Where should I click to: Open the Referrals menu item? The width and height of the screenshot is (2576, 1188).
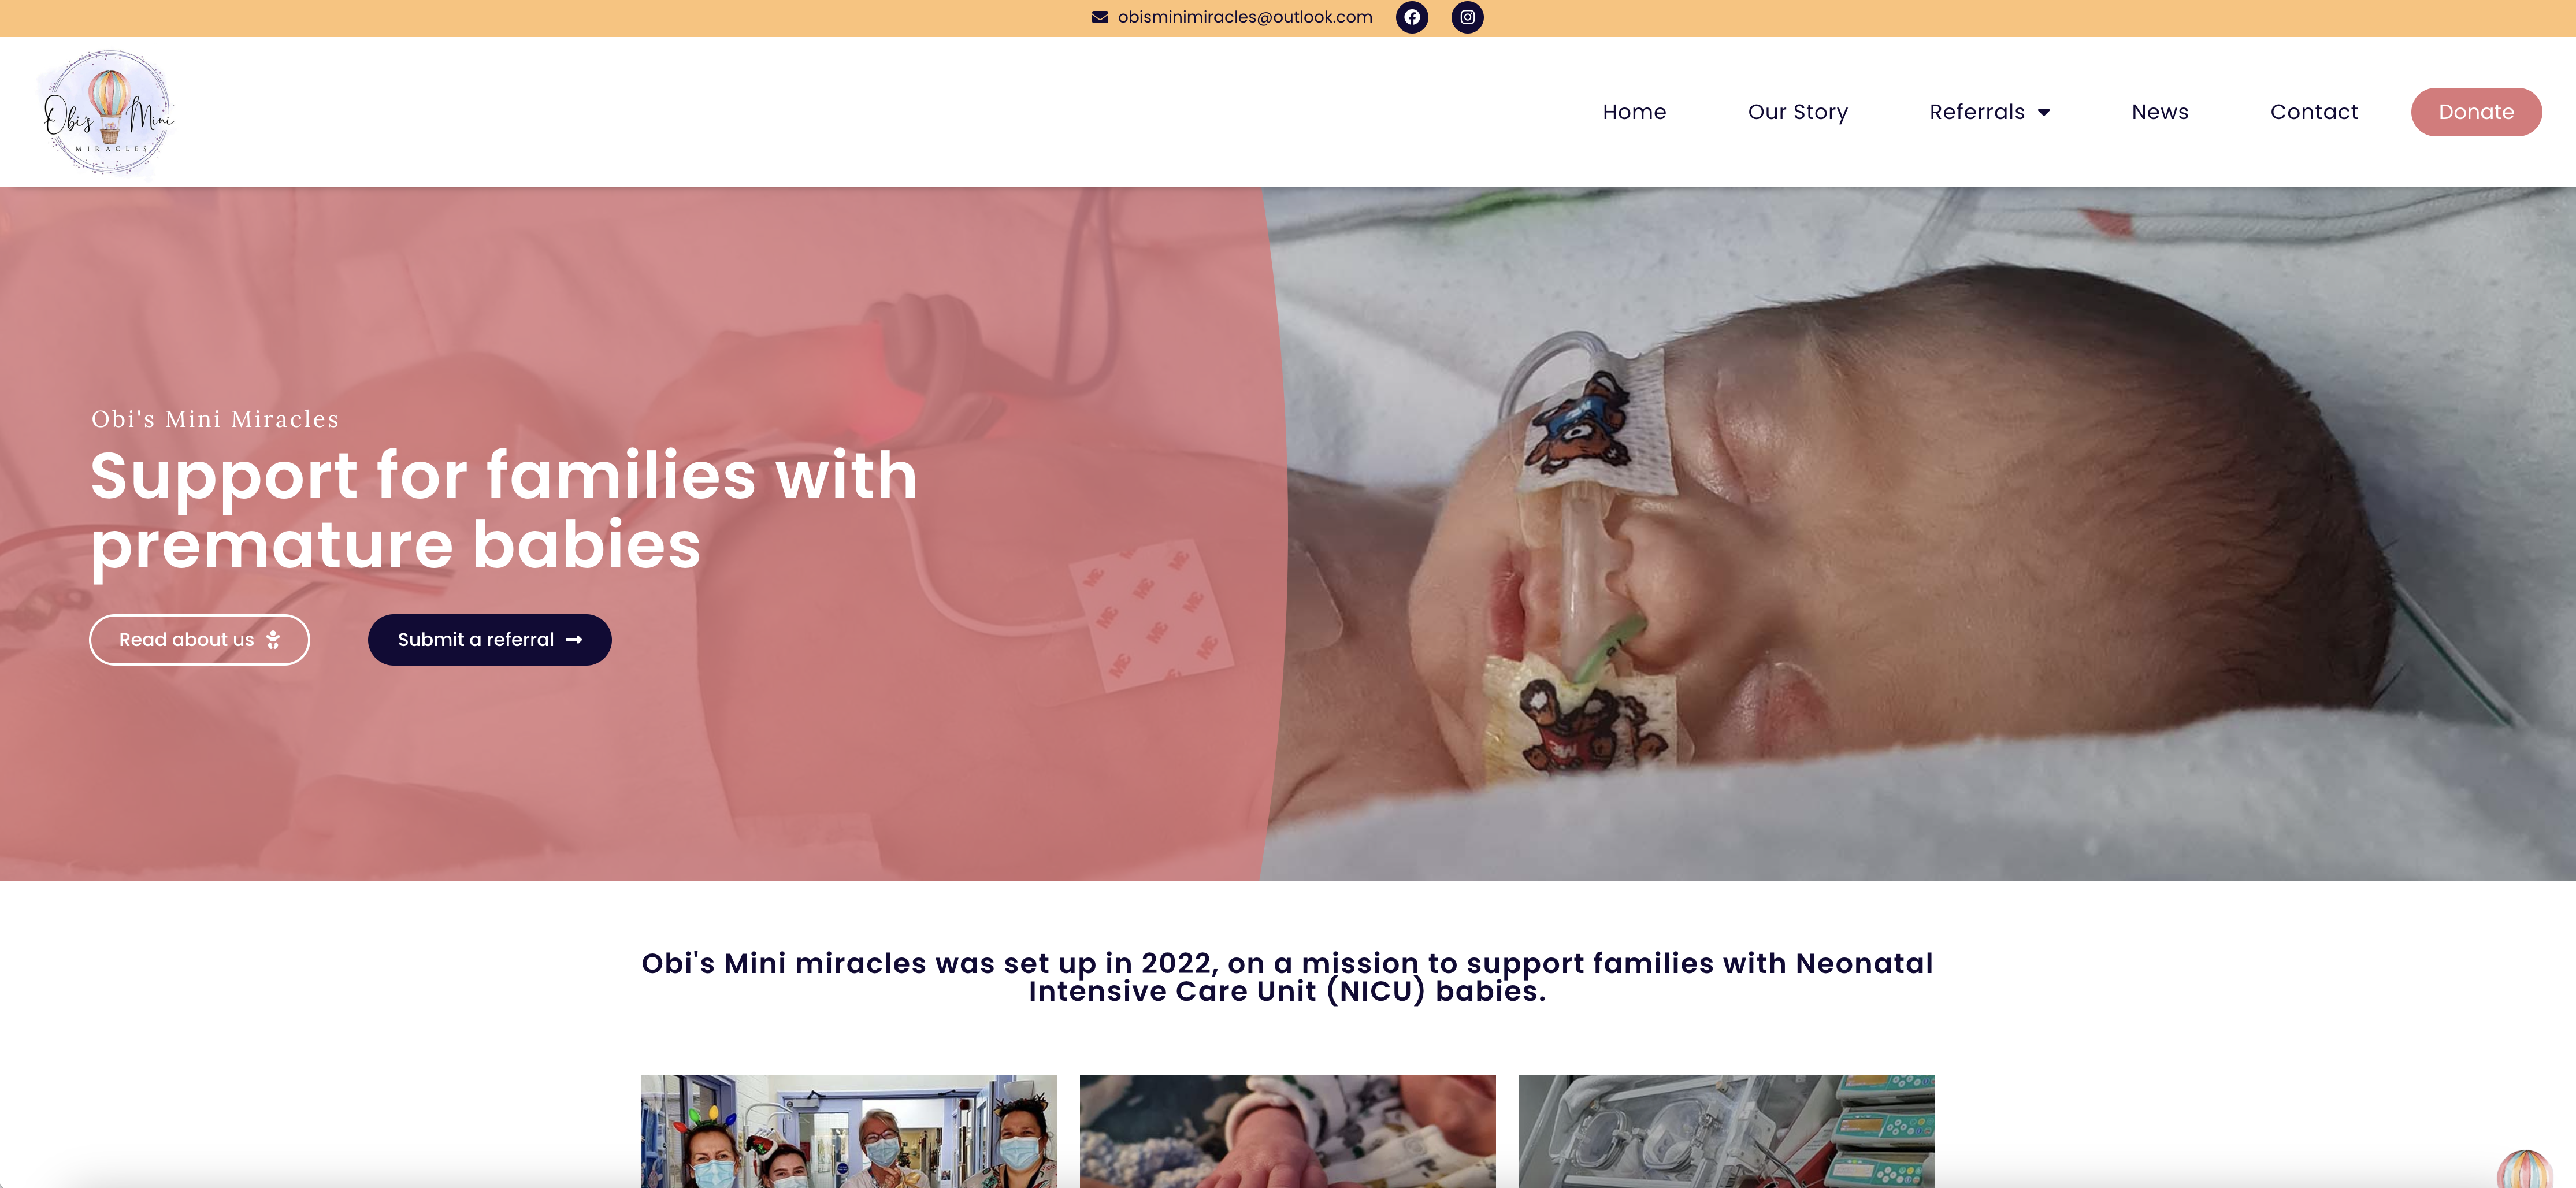coord(1977,112)
